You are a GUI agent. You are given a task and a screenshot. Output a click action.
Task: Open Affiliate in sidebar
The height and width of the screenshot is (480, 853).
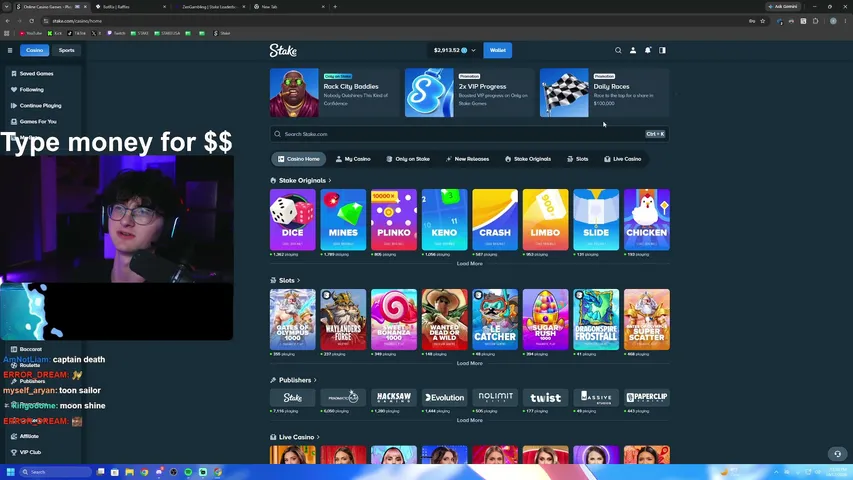(x=25, y=436)
